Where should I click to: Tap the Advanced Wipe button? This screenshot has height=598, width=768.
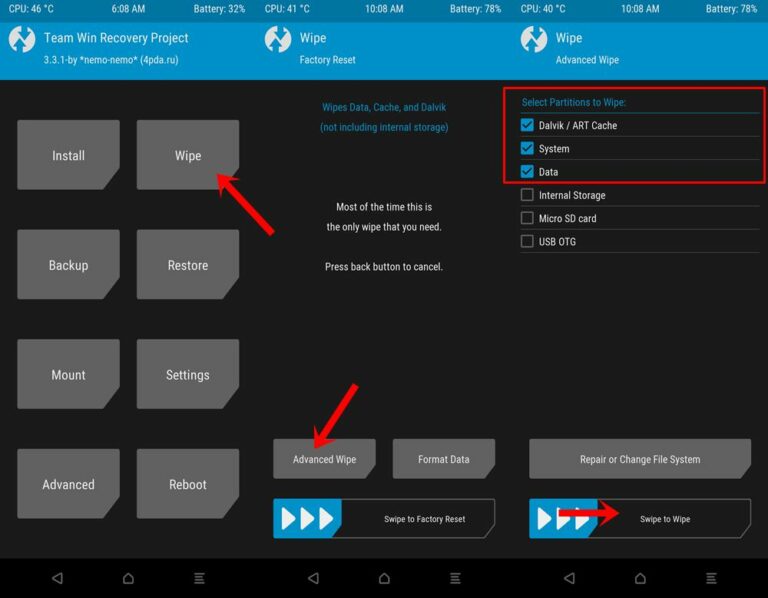[324, 459]
